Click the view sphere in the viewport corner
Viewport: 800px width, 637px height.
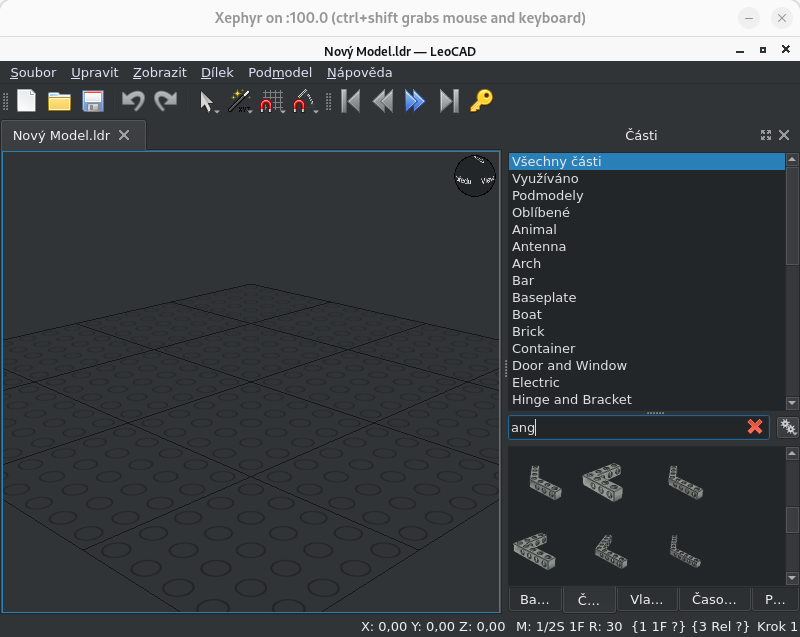pyautogui.click(x=475, y=175)
